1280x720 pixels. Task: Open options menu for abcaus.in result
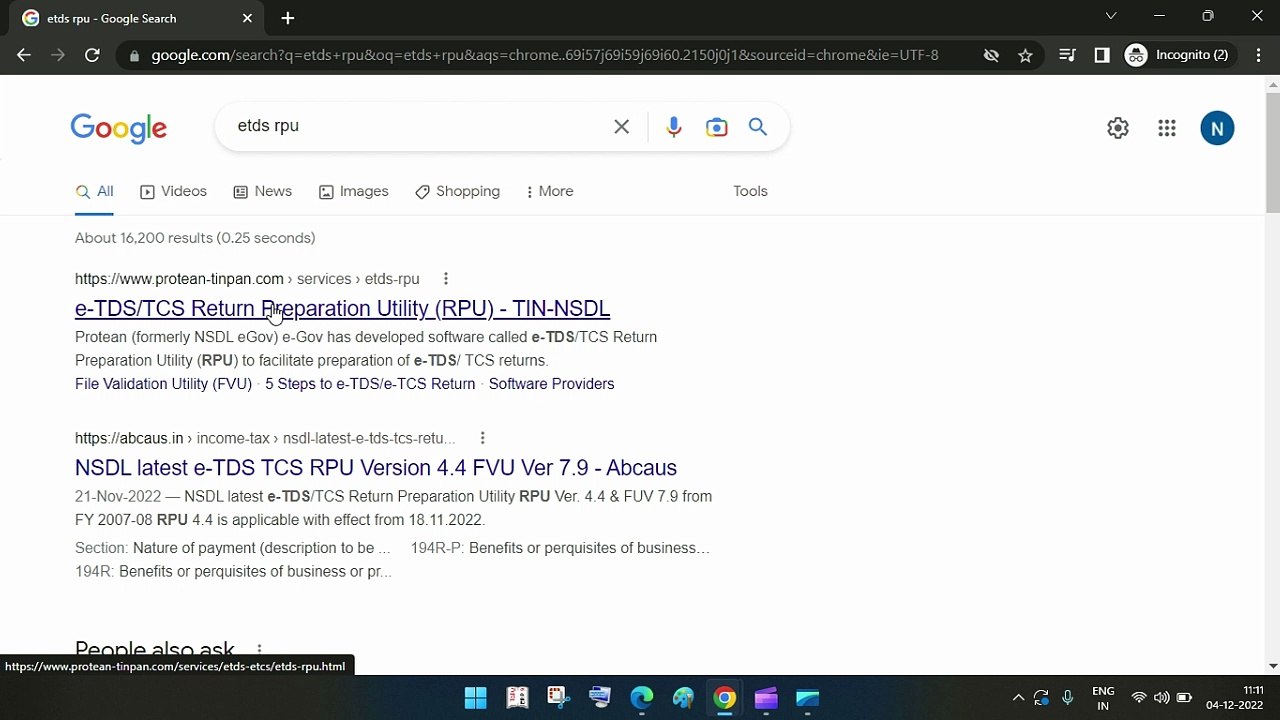[x=482, y=438]
